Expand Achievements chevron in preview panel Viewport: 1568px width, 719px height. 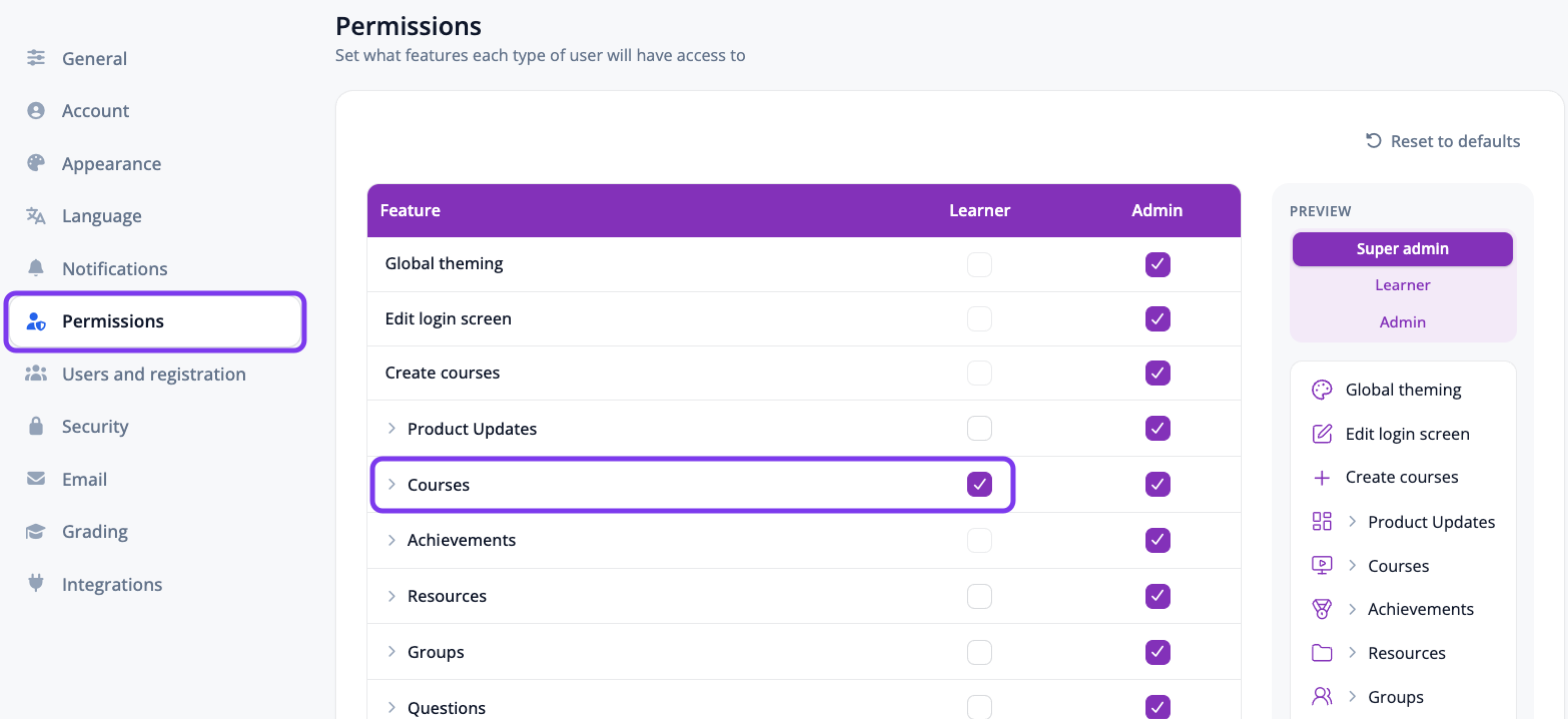(x=1352, y=609)
